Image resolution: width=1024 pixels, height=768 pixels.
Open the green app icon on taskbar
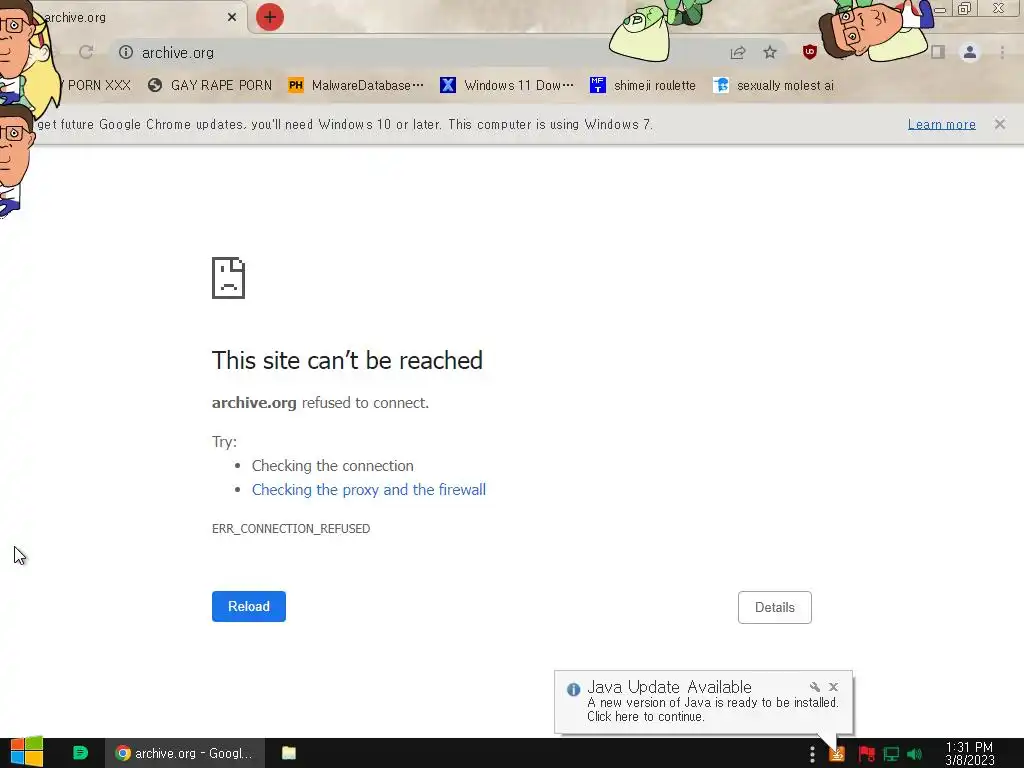click(80, 753)
